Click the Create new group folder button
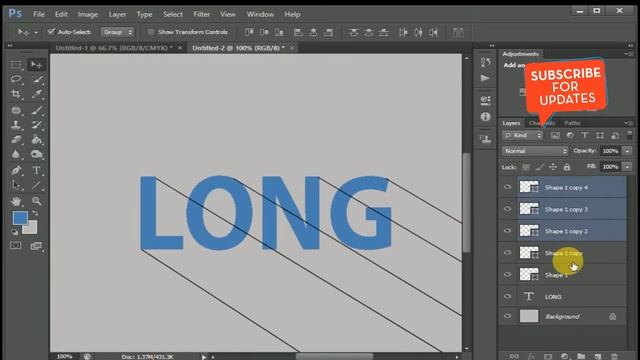Screen dimensions: 640x360 click(x=581, y=356)
